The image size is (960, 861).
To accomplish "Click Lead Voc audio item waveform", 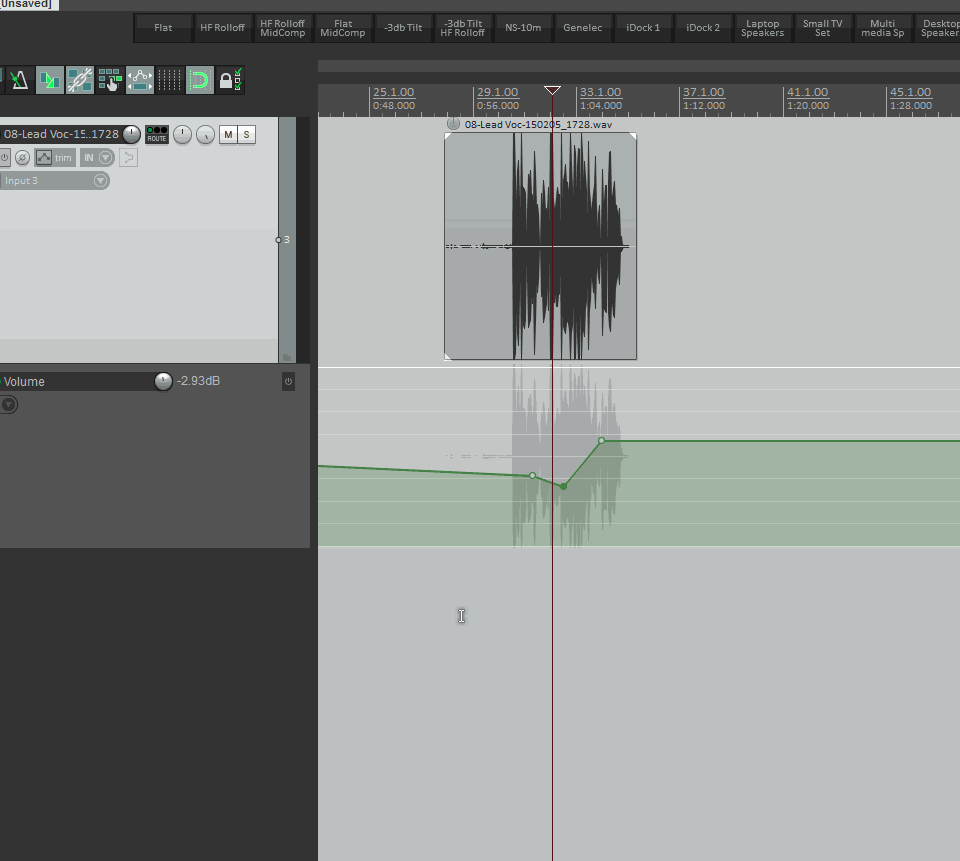I will 541,246.
